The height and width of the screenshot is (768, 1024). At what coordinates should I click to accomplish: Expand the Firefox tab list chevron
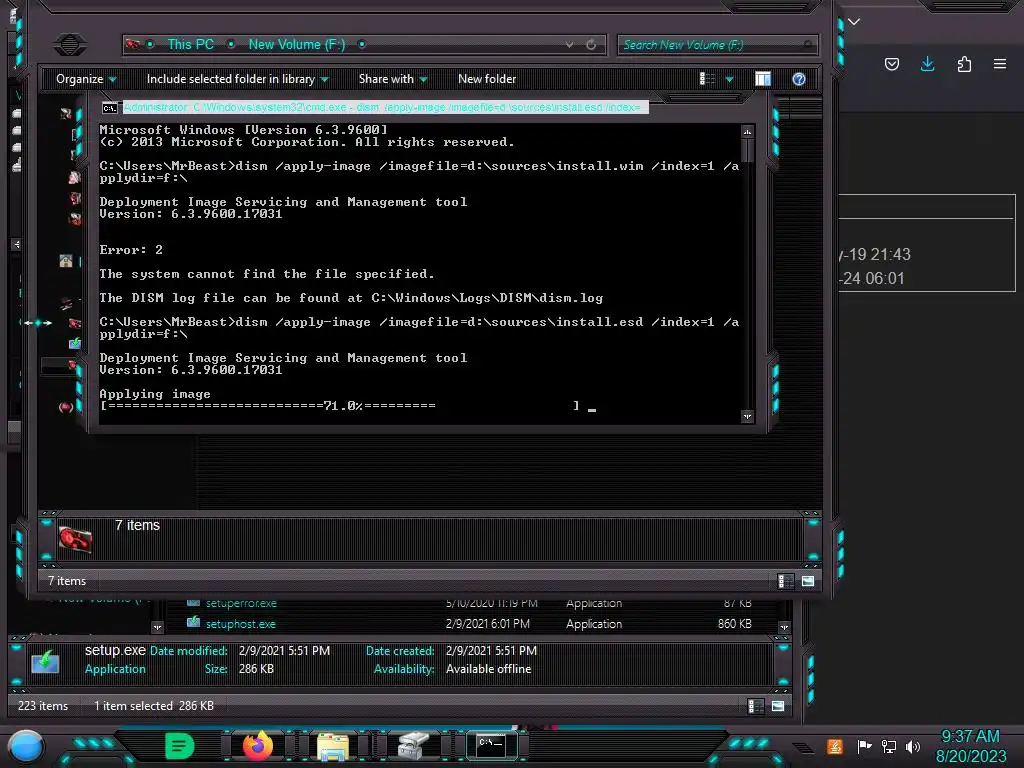pyautogui.click(x=854, y=22)
